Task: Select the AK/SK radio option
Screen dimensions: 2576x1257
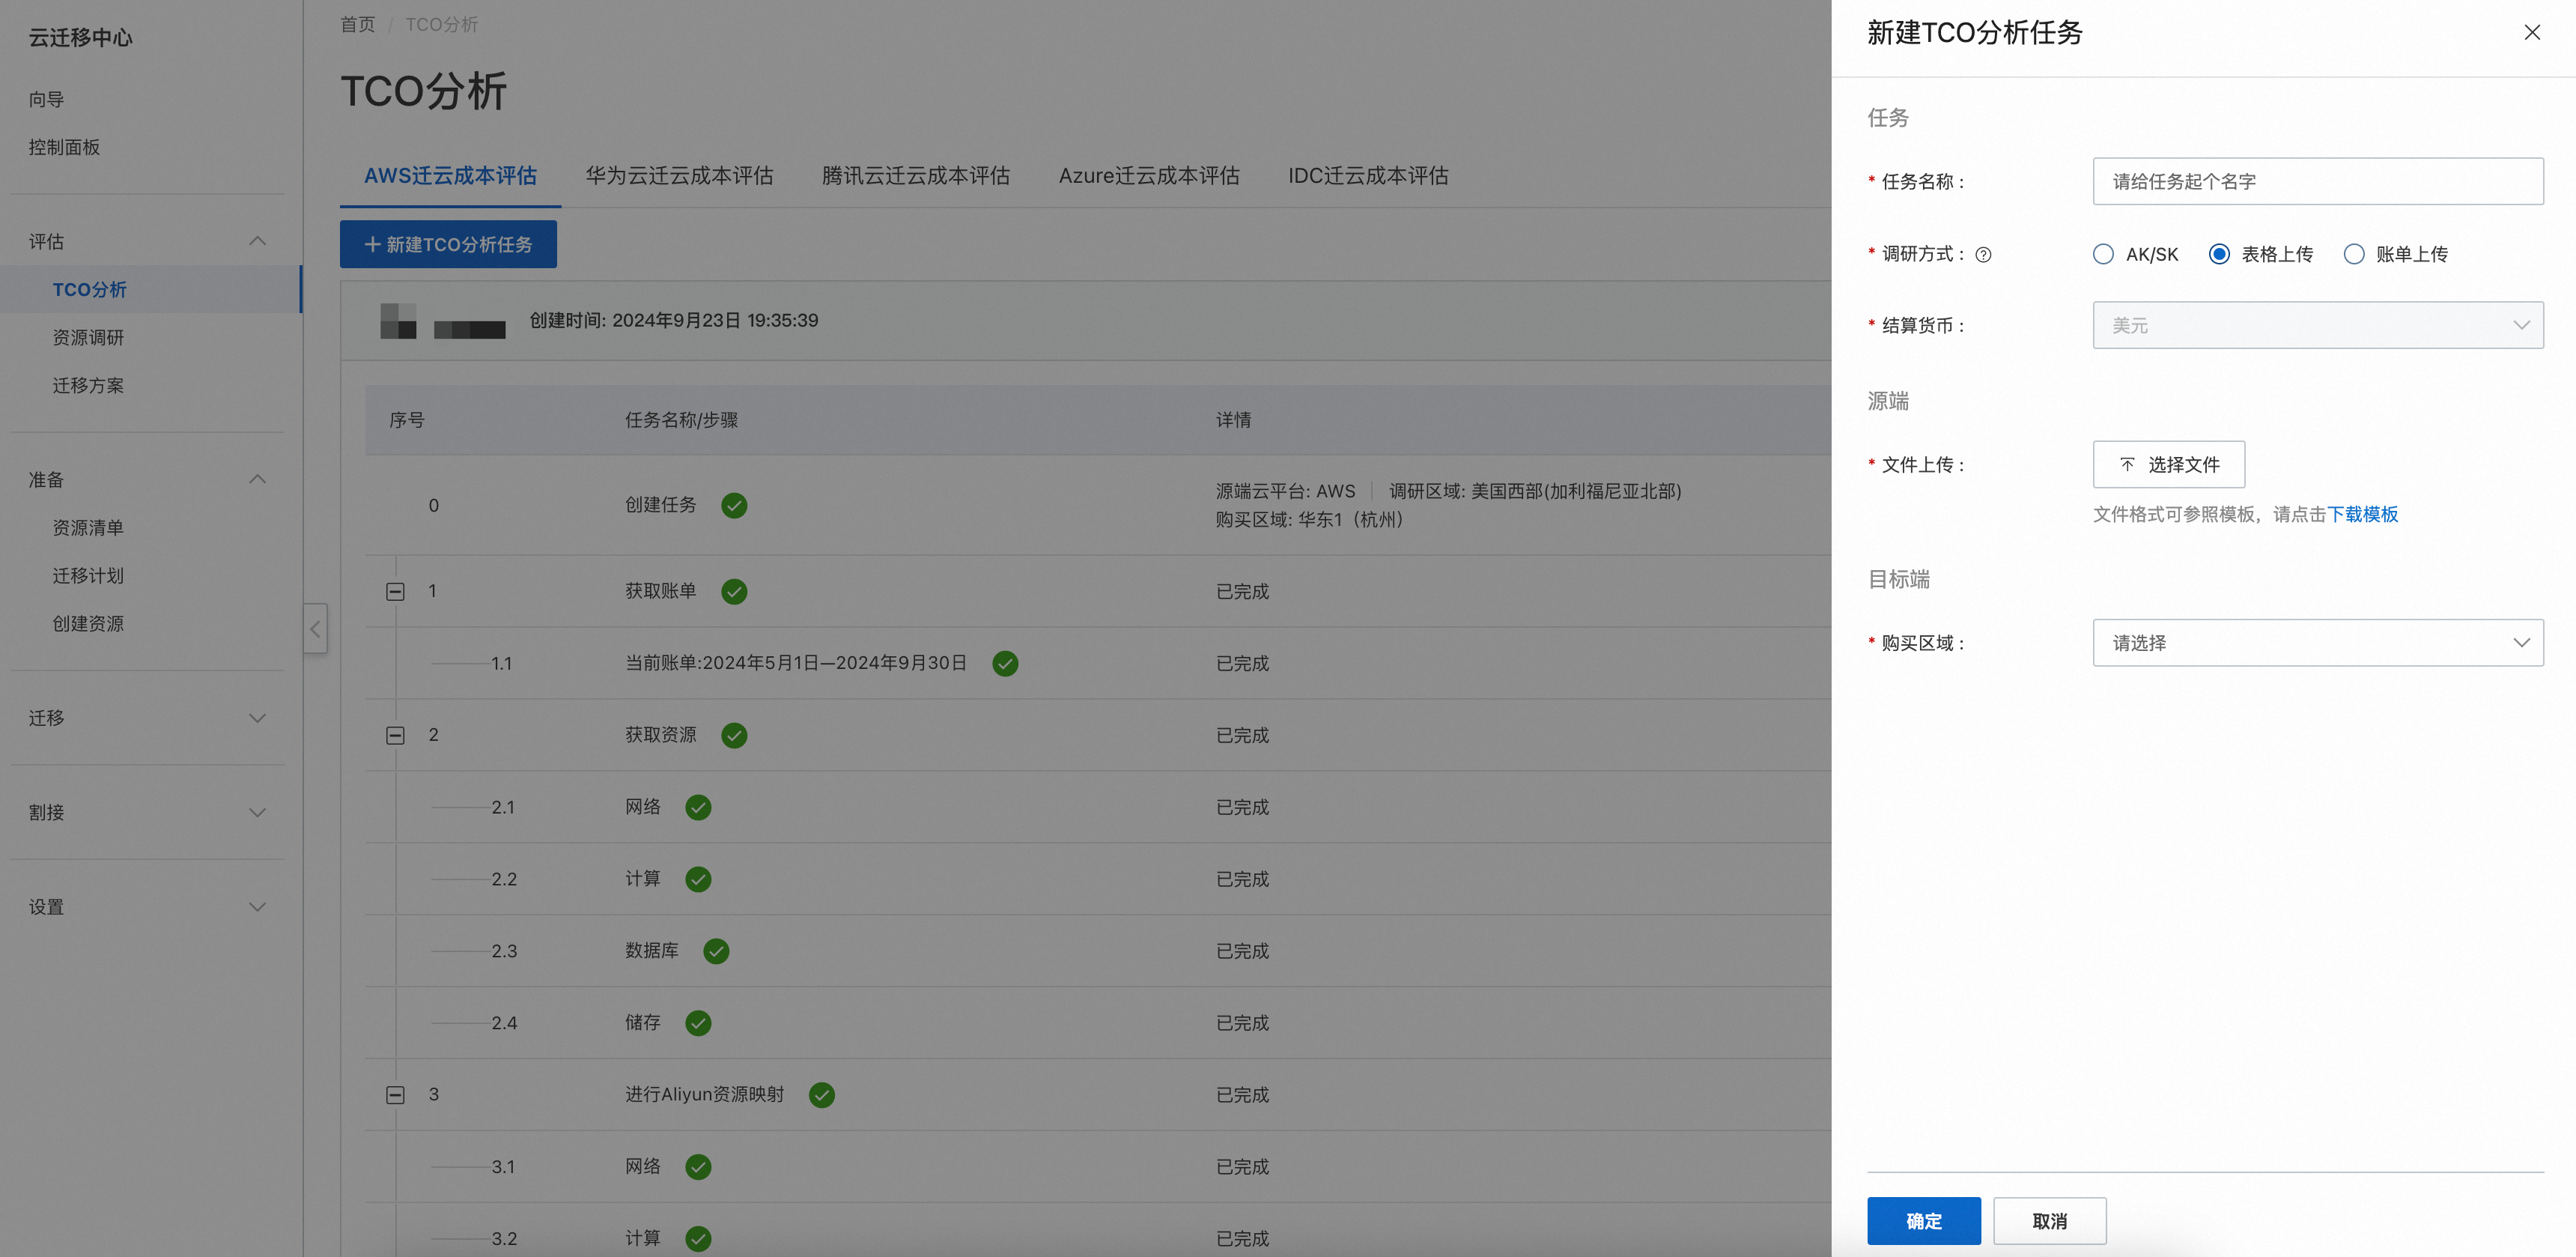Action: 2103,254
